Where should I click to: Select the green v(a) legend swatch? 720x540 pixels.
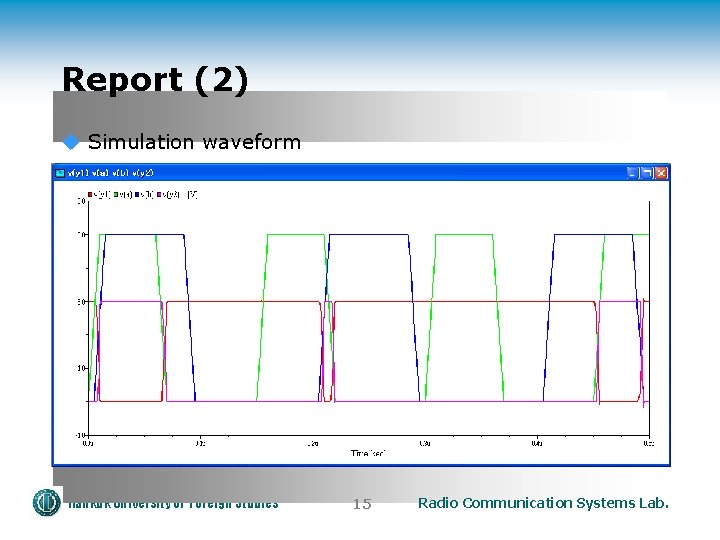(x=116, y=195)
